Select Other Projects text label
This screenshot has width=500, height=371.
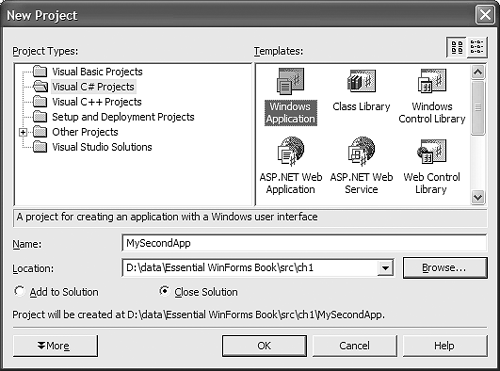[x=85, y=132]
